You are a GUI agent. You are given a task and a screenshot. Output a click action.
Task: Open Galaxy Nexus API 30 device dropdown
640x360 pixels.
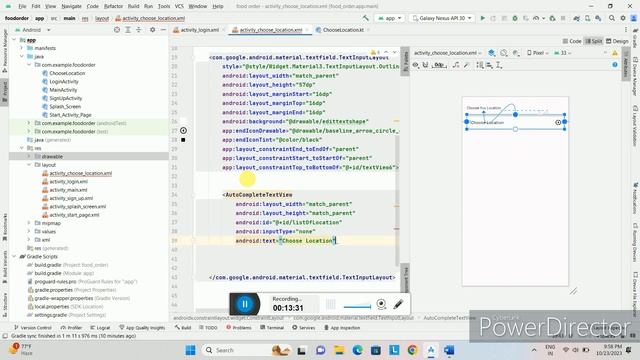[442, 18]
